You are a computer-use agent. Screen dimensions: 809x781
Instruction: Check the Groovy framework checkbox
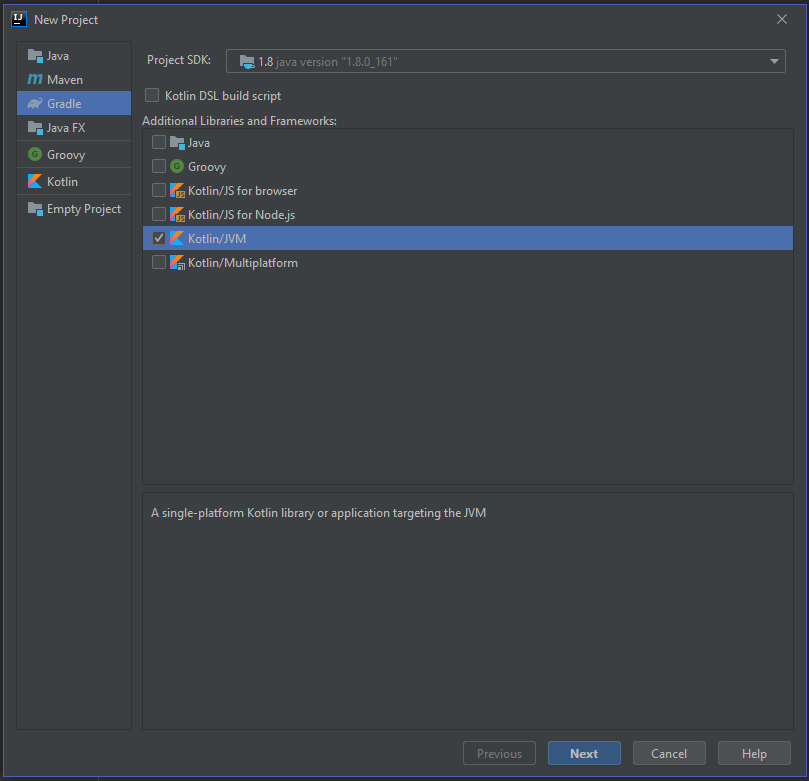[x=159, y=166]
